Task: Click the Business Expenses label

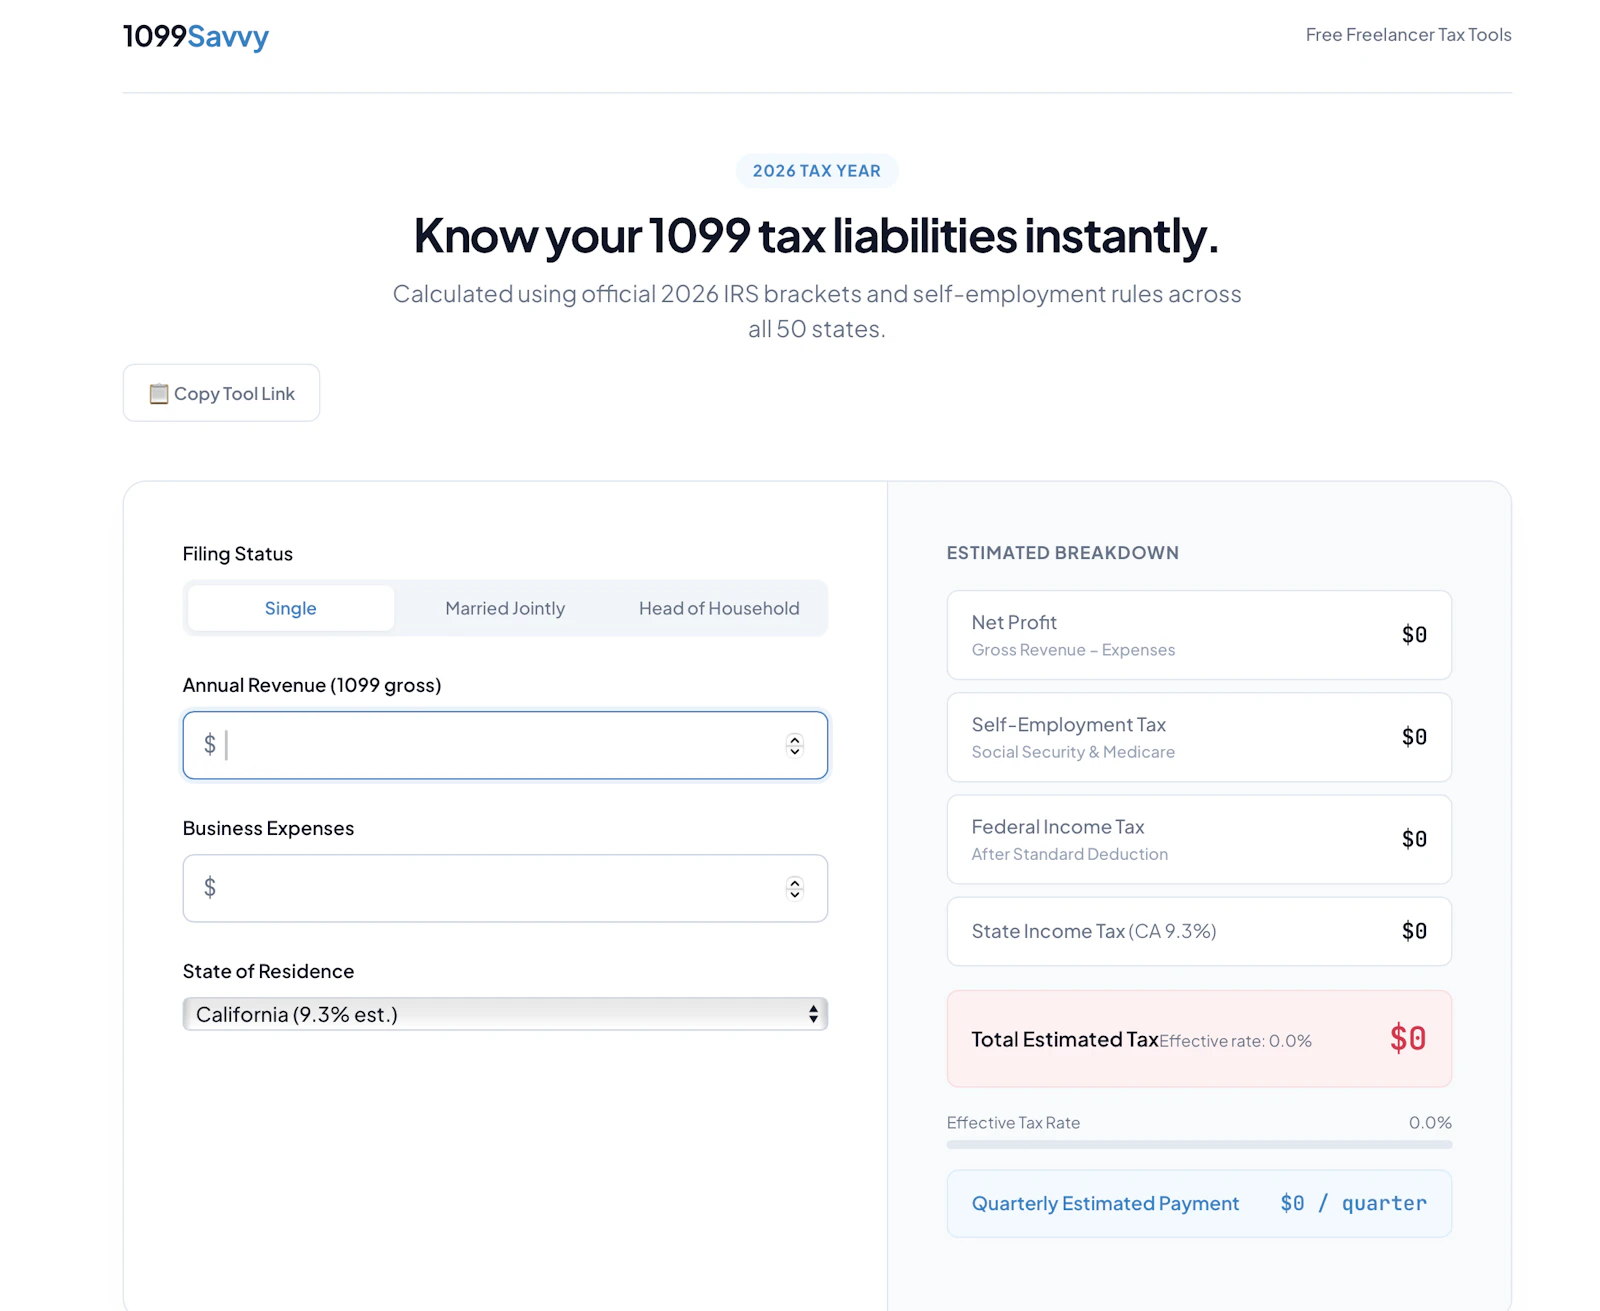Action: pyautogui.click(x=268, y=828)
